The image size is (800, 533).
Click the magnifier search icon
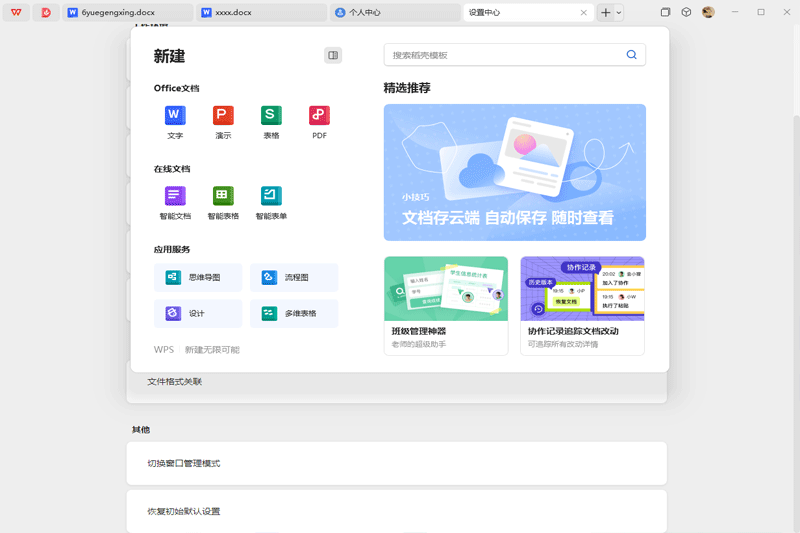[631, 55]
